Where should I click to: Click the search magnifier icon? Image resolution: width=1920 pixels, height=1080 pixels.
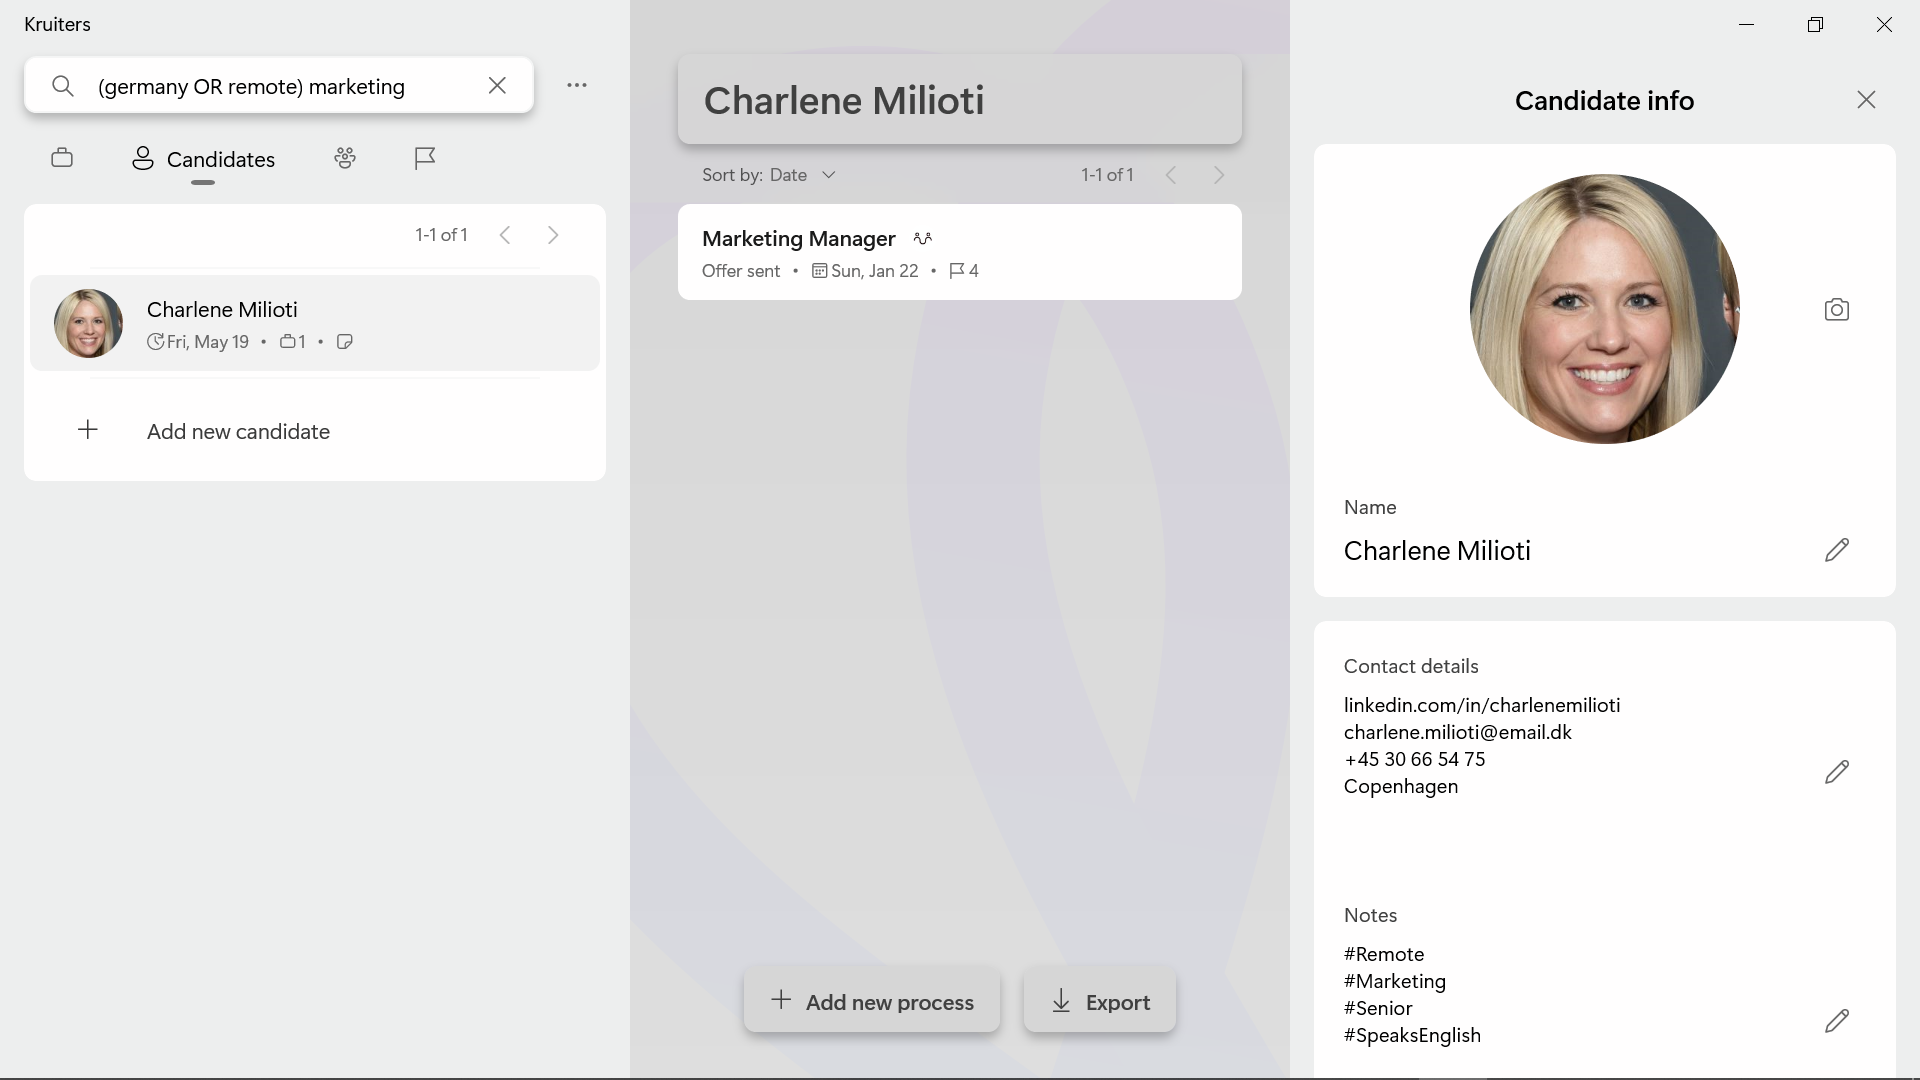coord(62,86)
